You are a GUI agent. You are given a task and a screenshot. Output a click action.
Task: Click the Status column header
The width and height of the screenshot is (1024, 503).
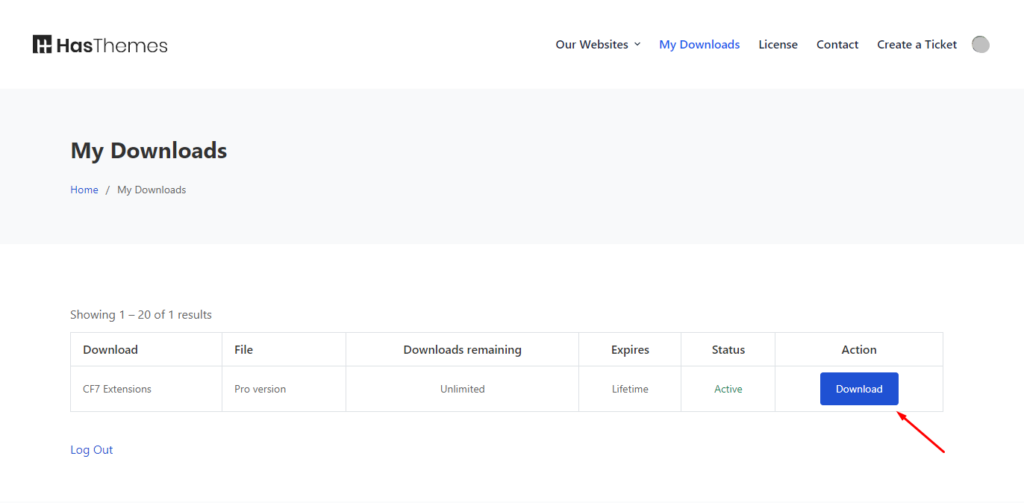tap(728, 350)
